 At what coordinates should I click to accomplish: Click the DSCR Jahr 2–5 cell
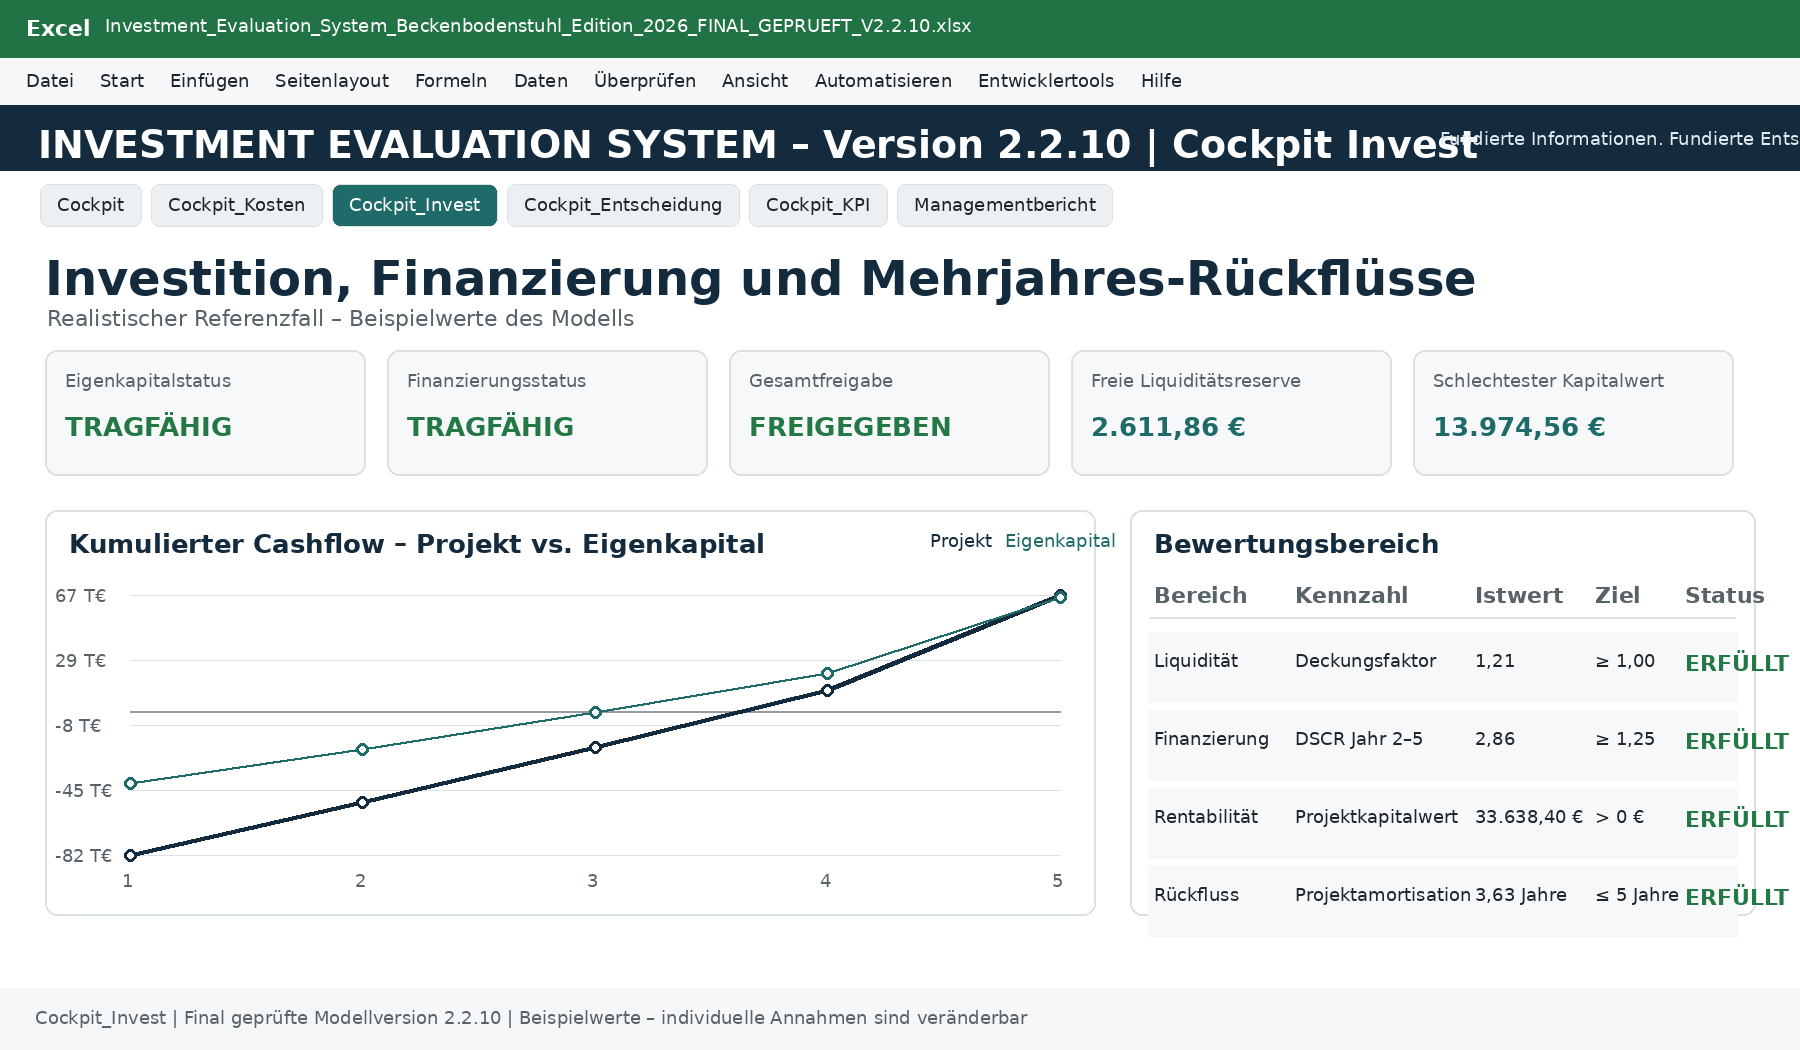(x=1358, y=739)
